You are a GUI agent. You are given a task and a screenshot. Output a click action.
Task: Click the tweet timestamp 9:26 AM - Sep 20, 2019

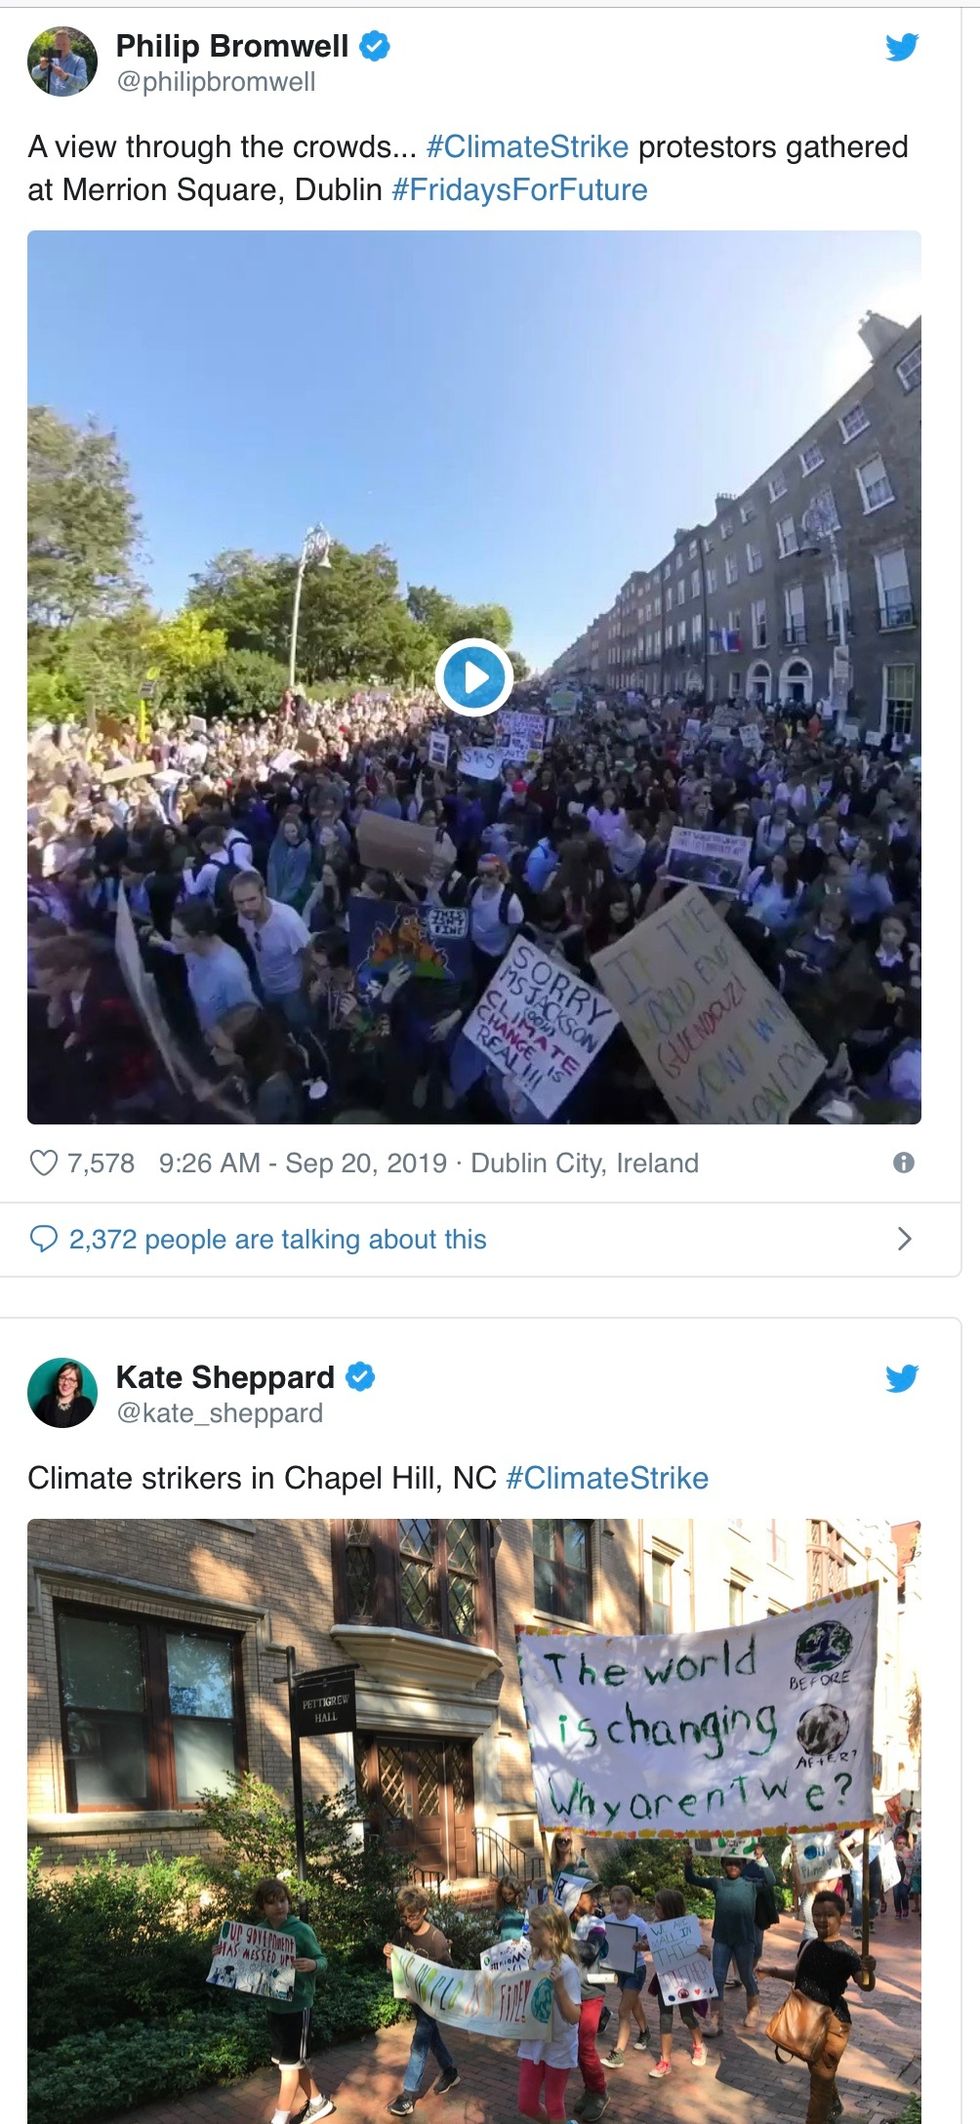(x=302, y=1163)
